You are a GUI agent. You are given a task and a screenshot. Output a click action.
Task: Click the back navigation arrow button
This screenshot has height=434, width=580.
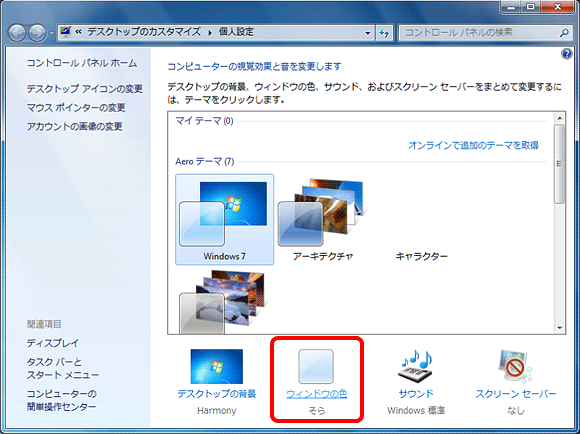[17, 33]
